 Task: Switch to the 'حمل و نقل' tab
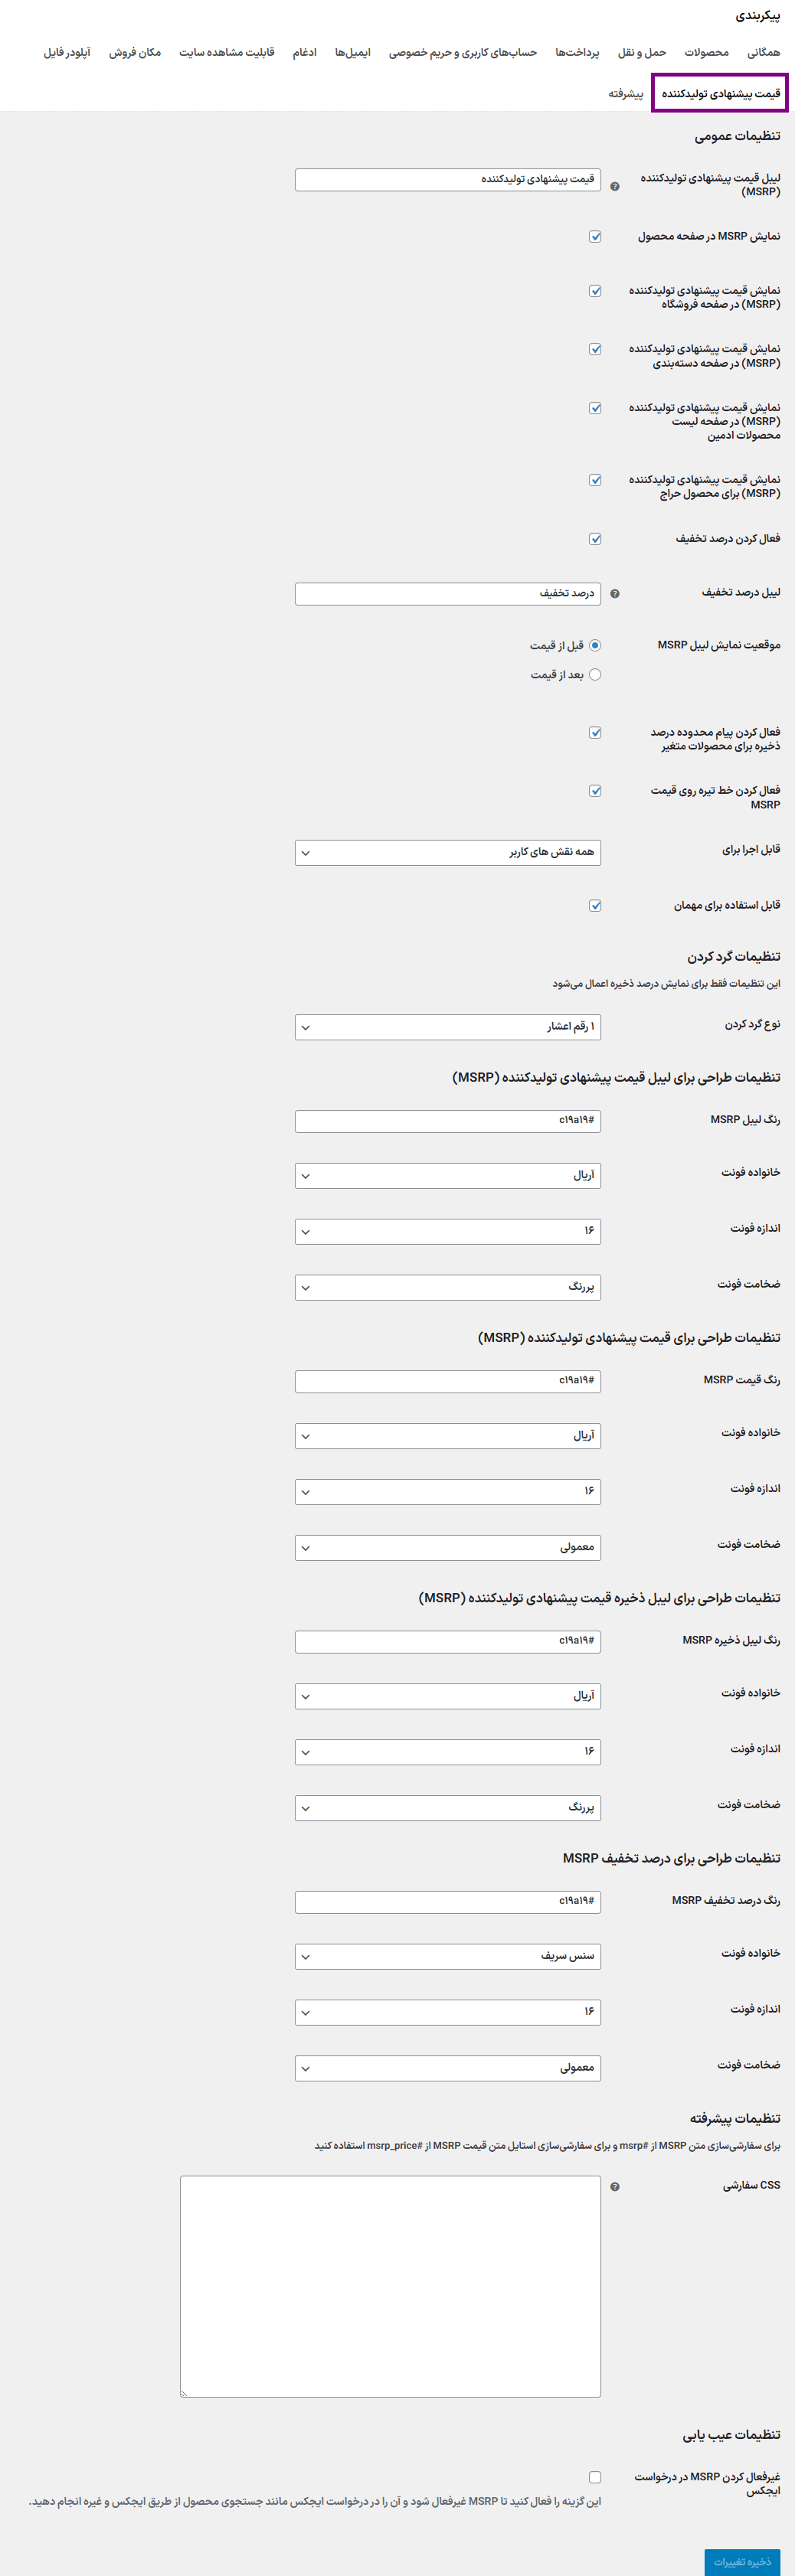click(x=641, y=53)
